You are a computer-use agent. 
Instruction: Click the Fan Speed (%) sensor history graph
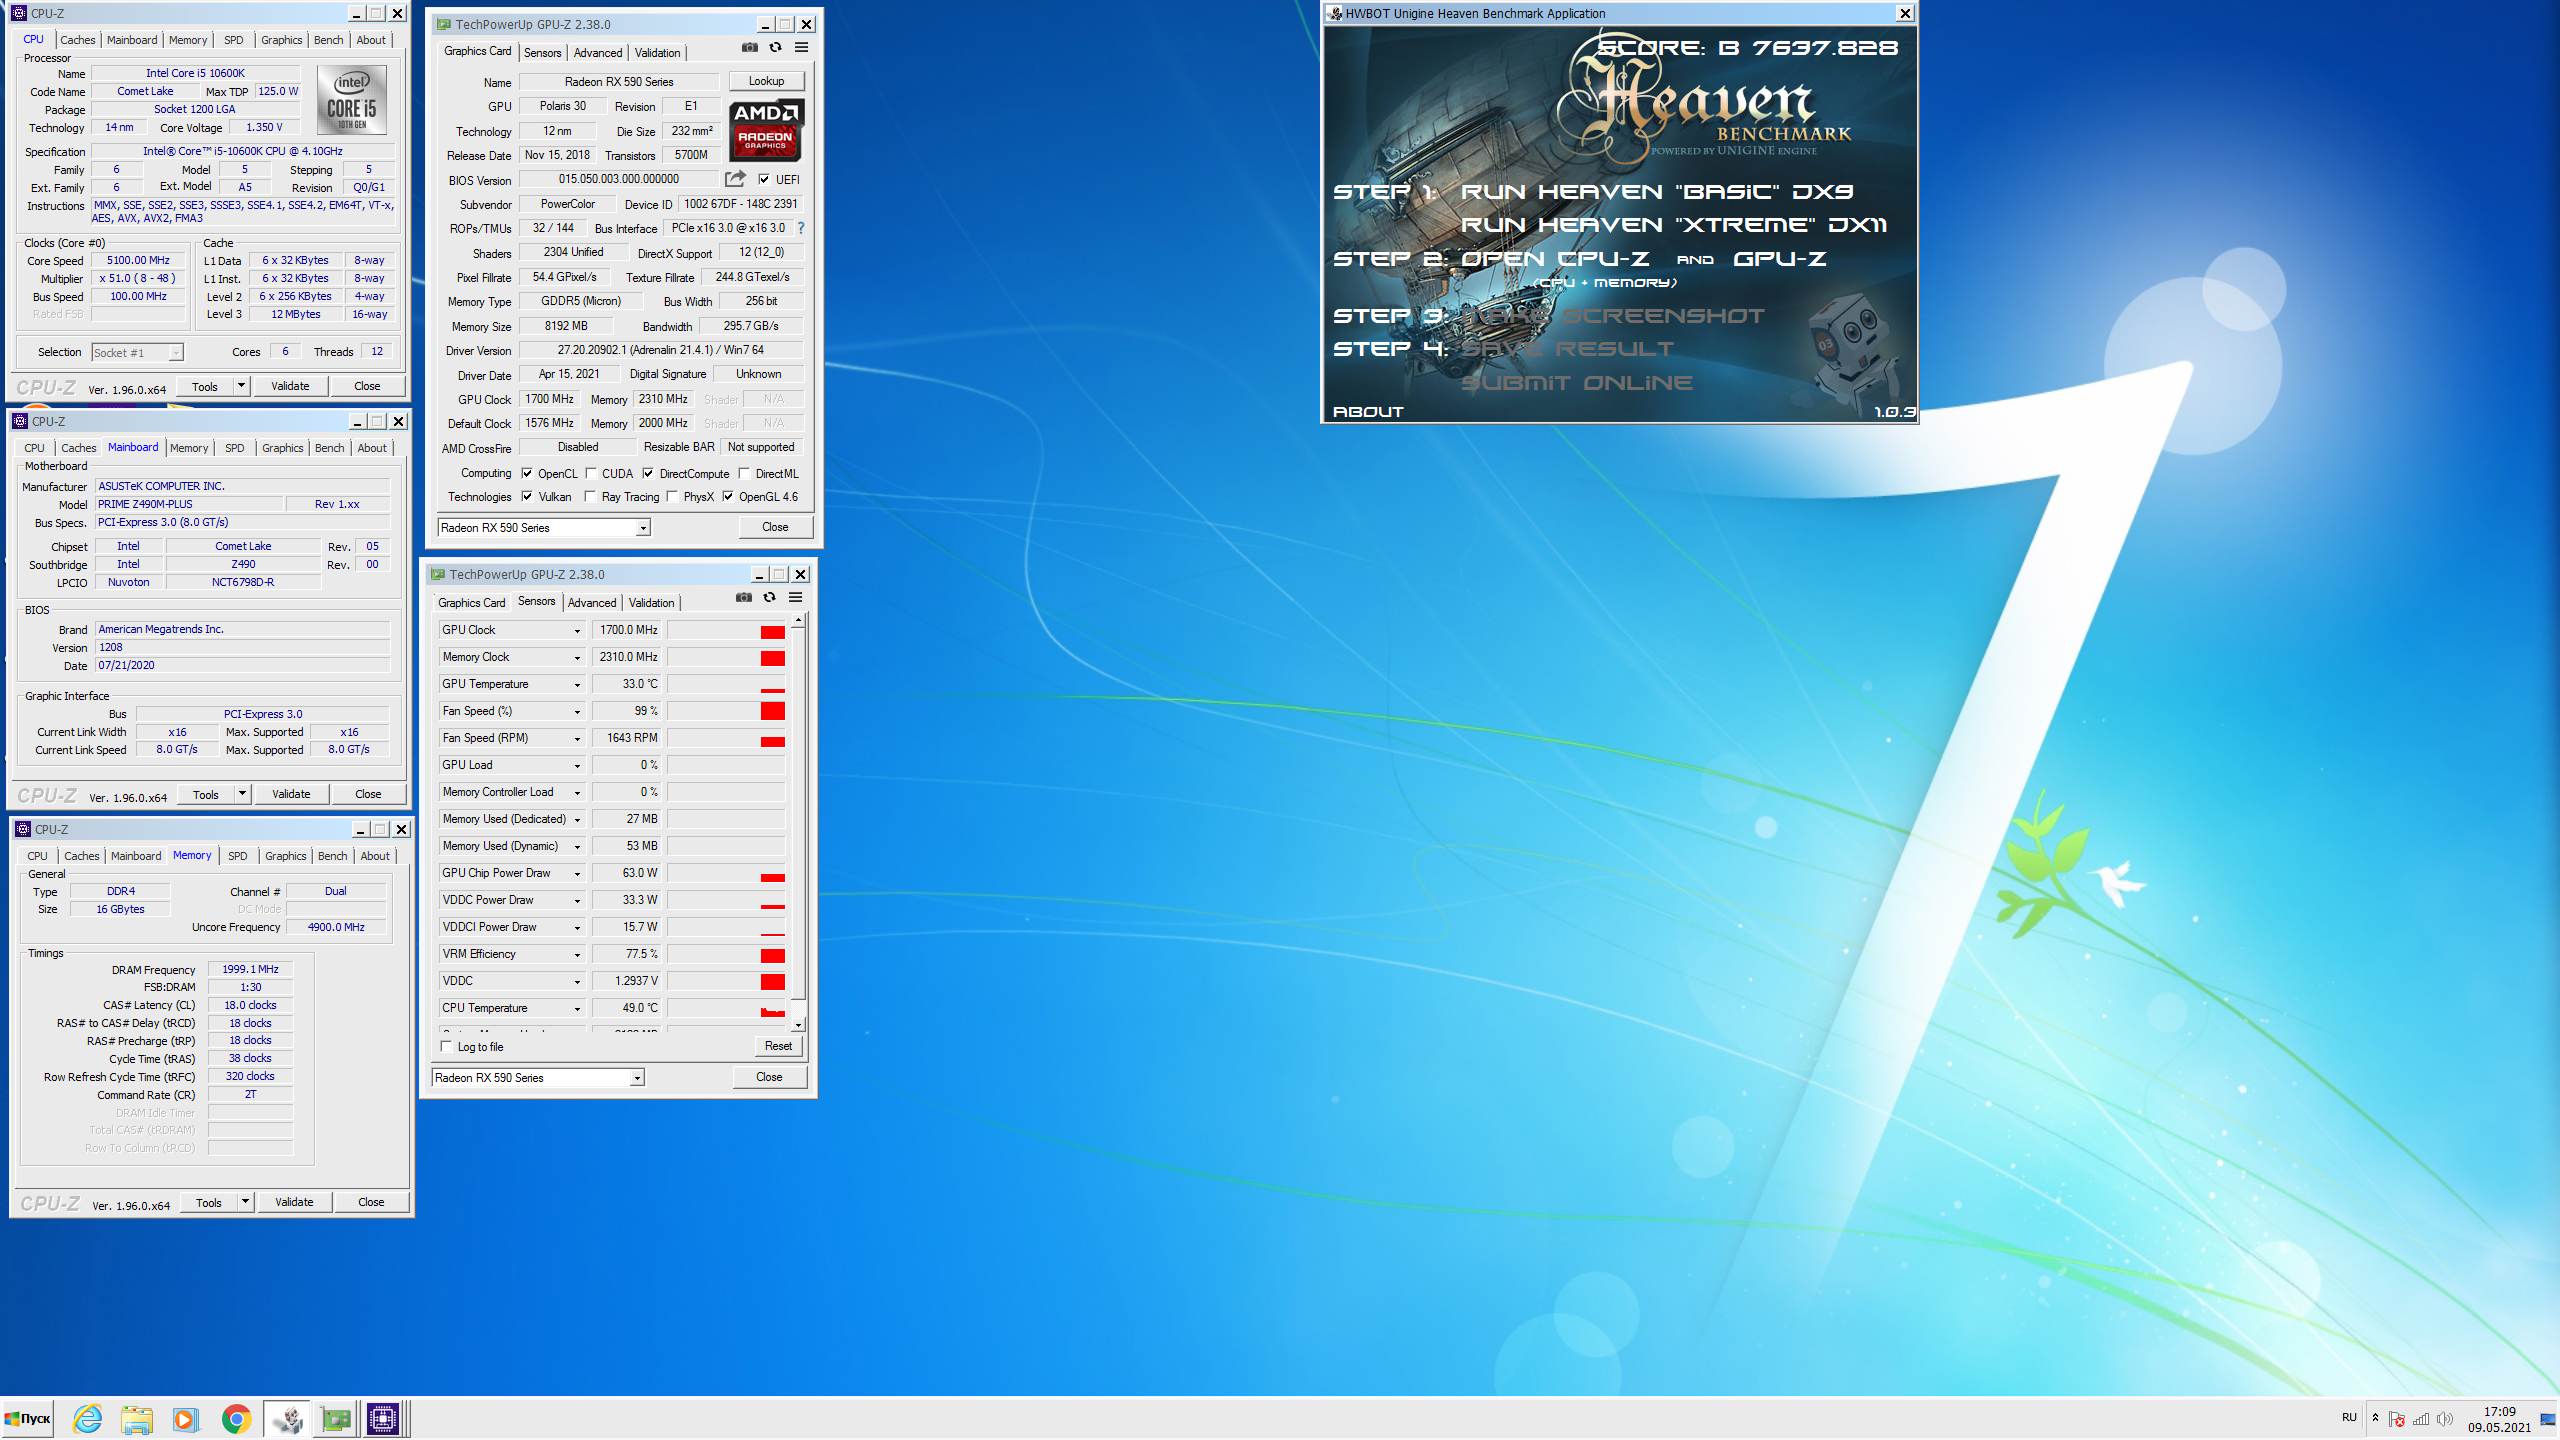point(726,711)
